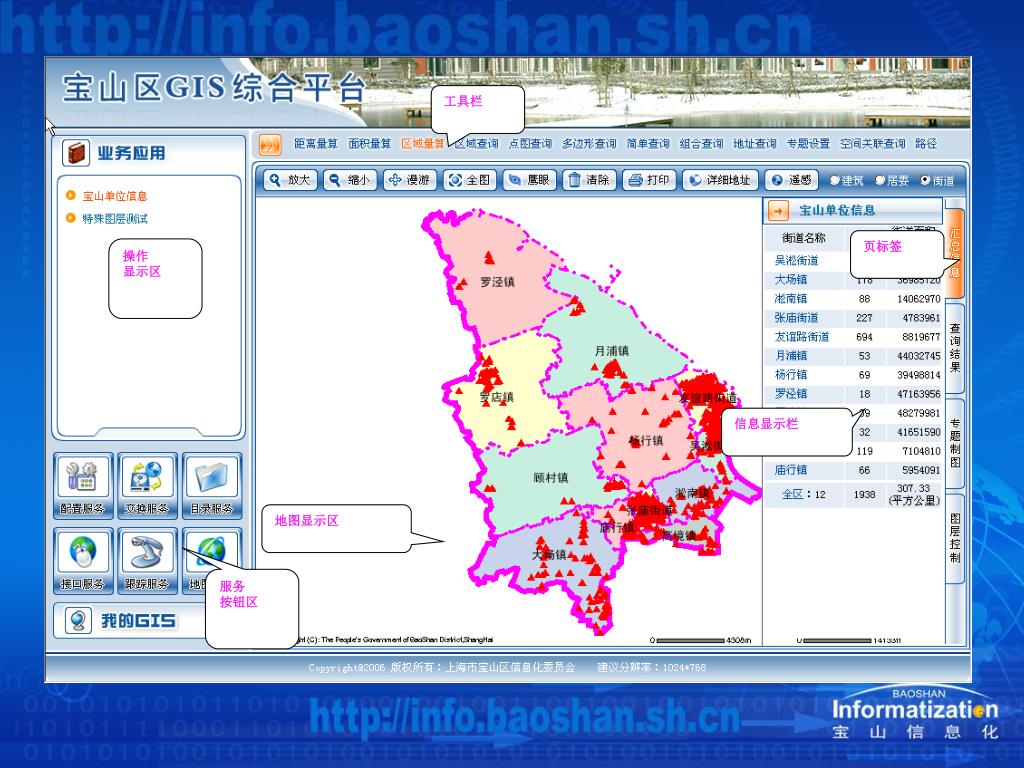Viewport: 1024px width, 768px height.
Task: Select the 居委 radio button
Action: (880, 180)
